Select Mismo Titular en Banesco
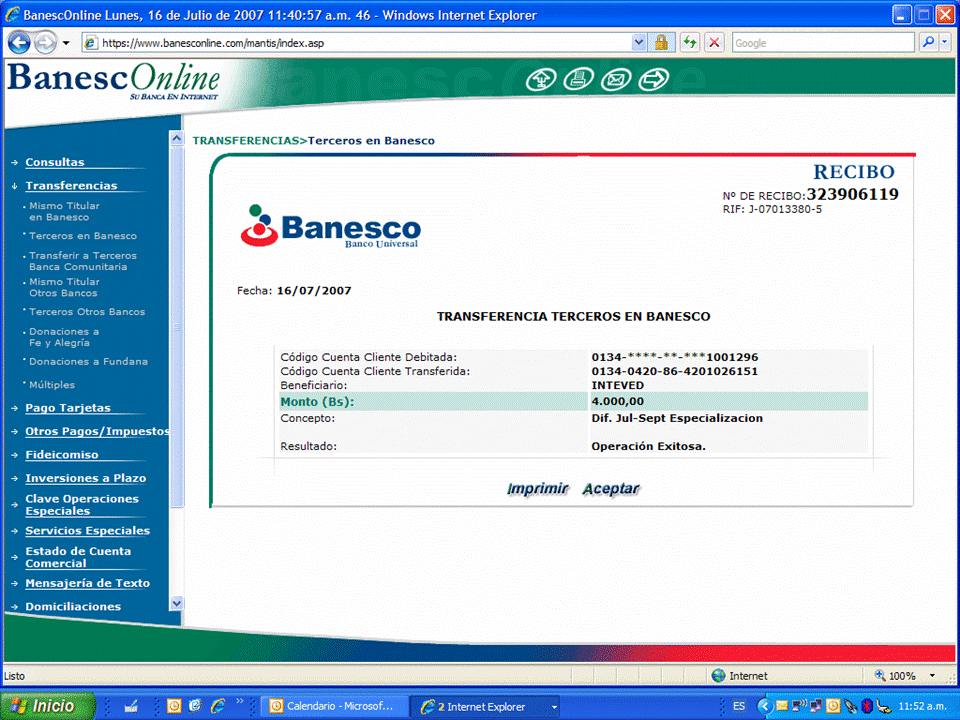 (x=64, y=211)
